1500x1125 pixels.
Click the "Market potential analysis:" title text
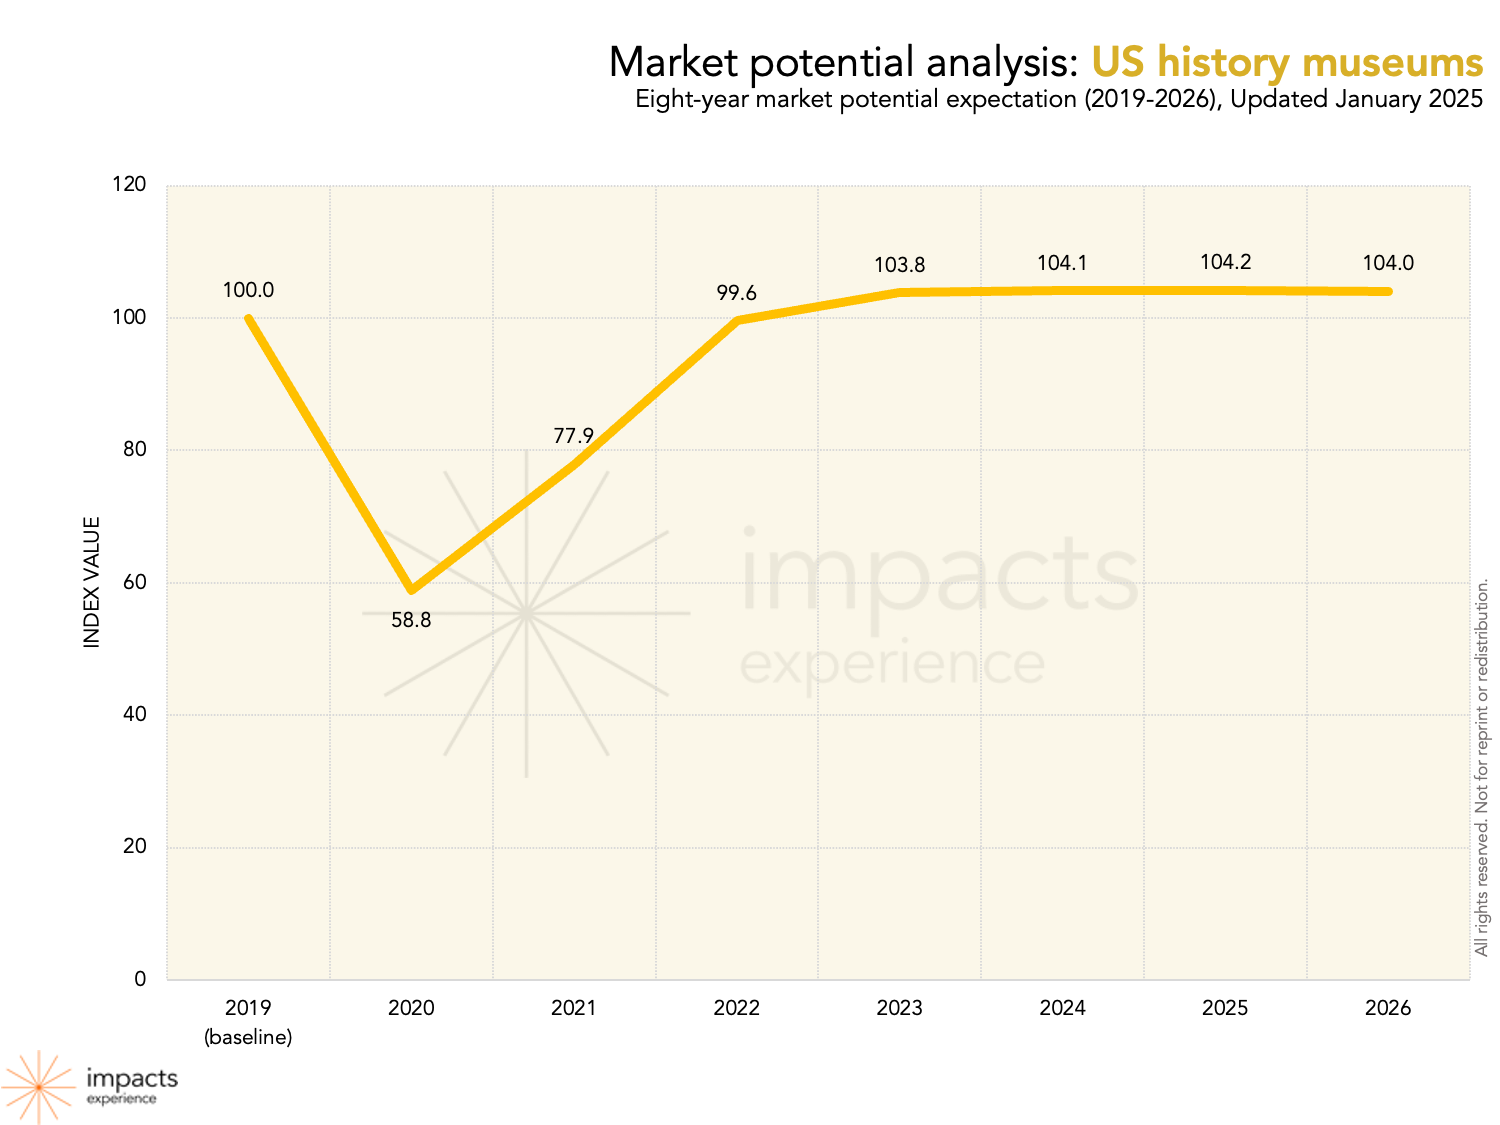click(842, 62)
